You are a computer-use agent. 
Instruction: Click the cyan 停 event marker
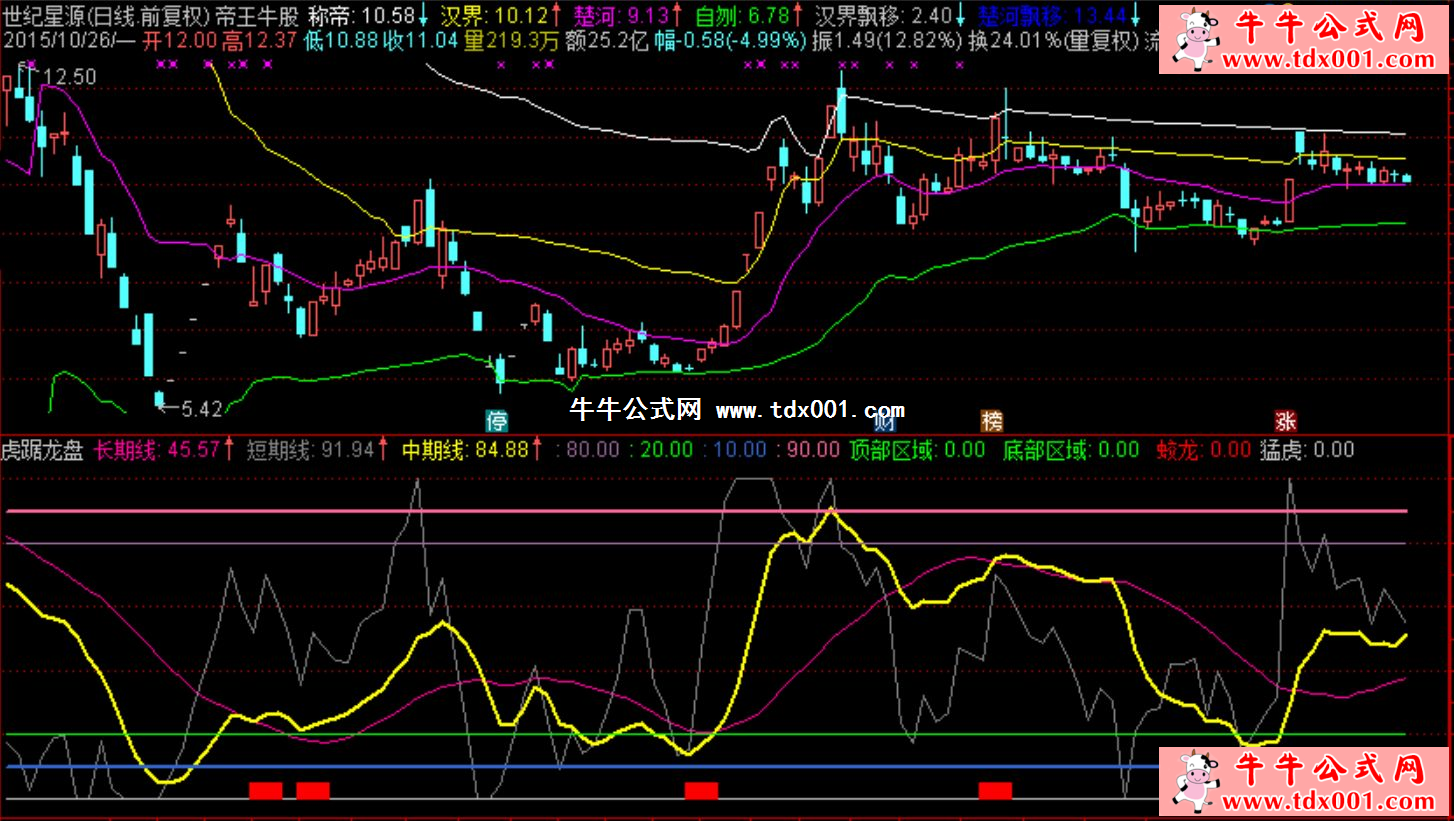click(x=496, y=419)
